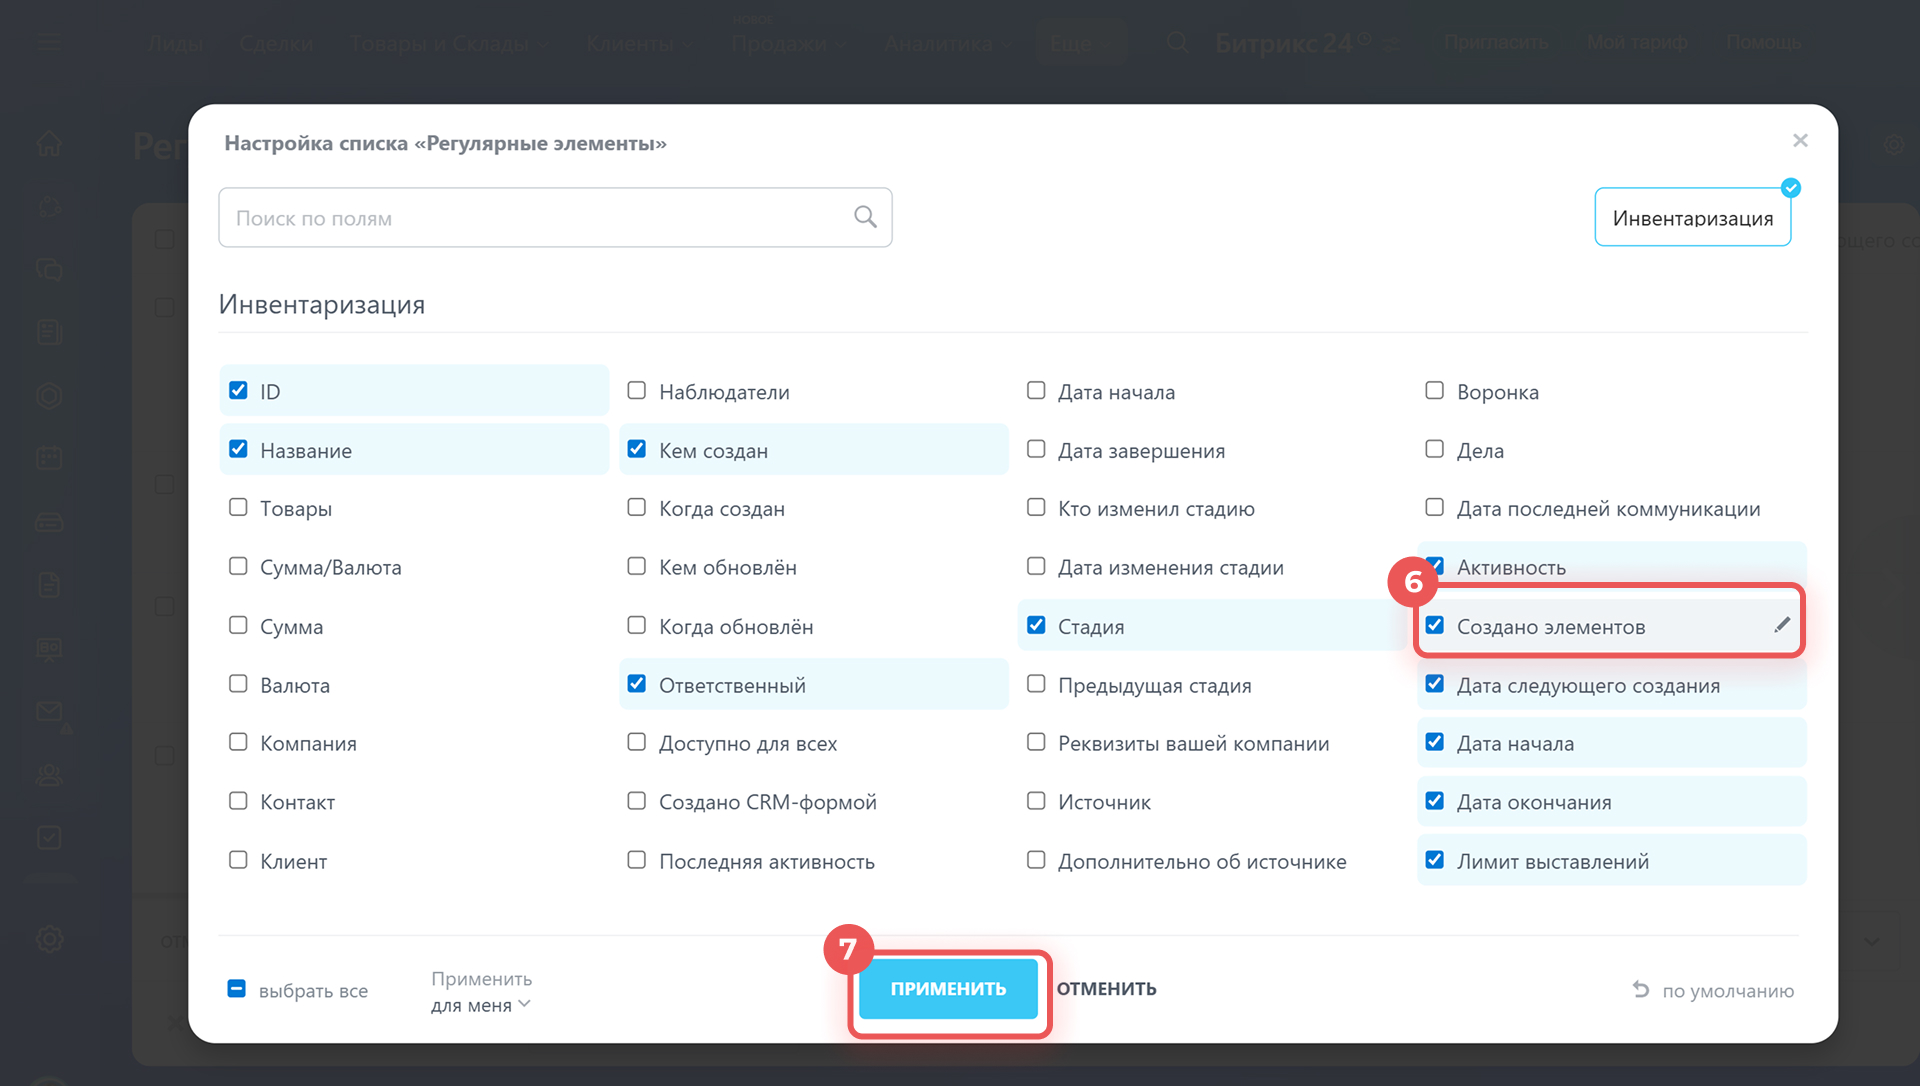
Task: Select the Инвентаризация section tab
Action: [x=1692, y=218]
